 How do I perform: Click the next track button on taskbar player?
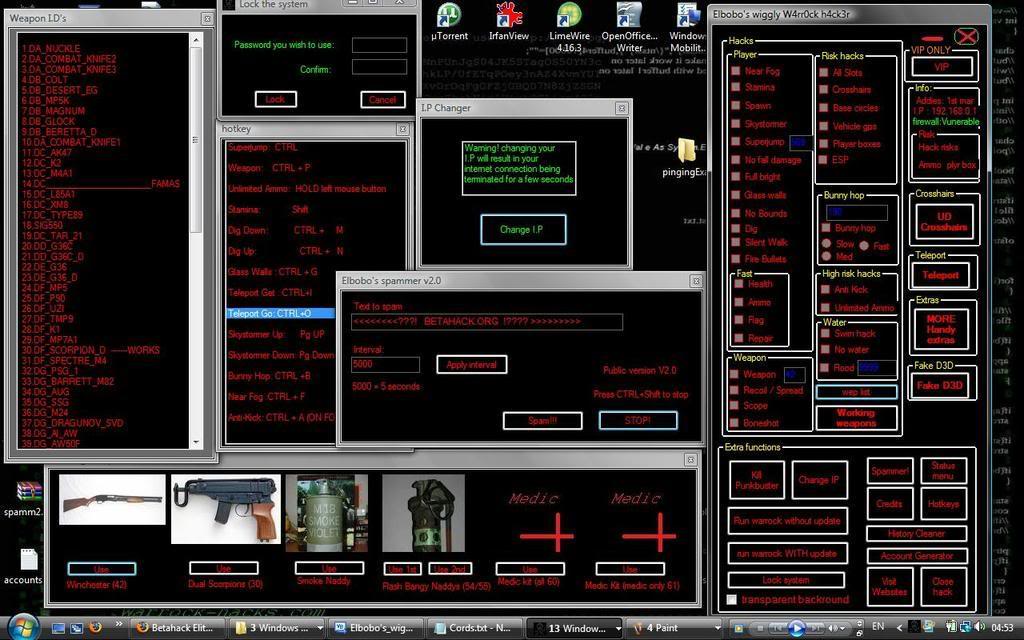[x=814, y=628]
